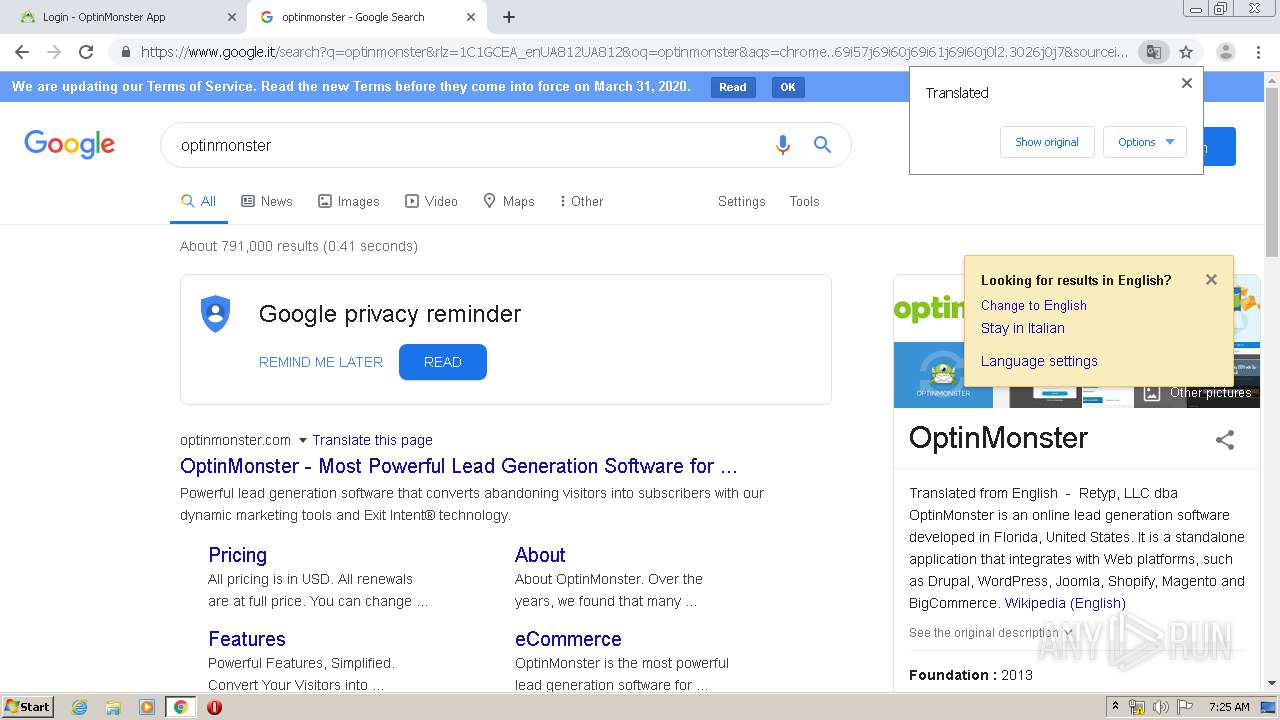Switch to the Maps tab

click(x=509, y=201)
